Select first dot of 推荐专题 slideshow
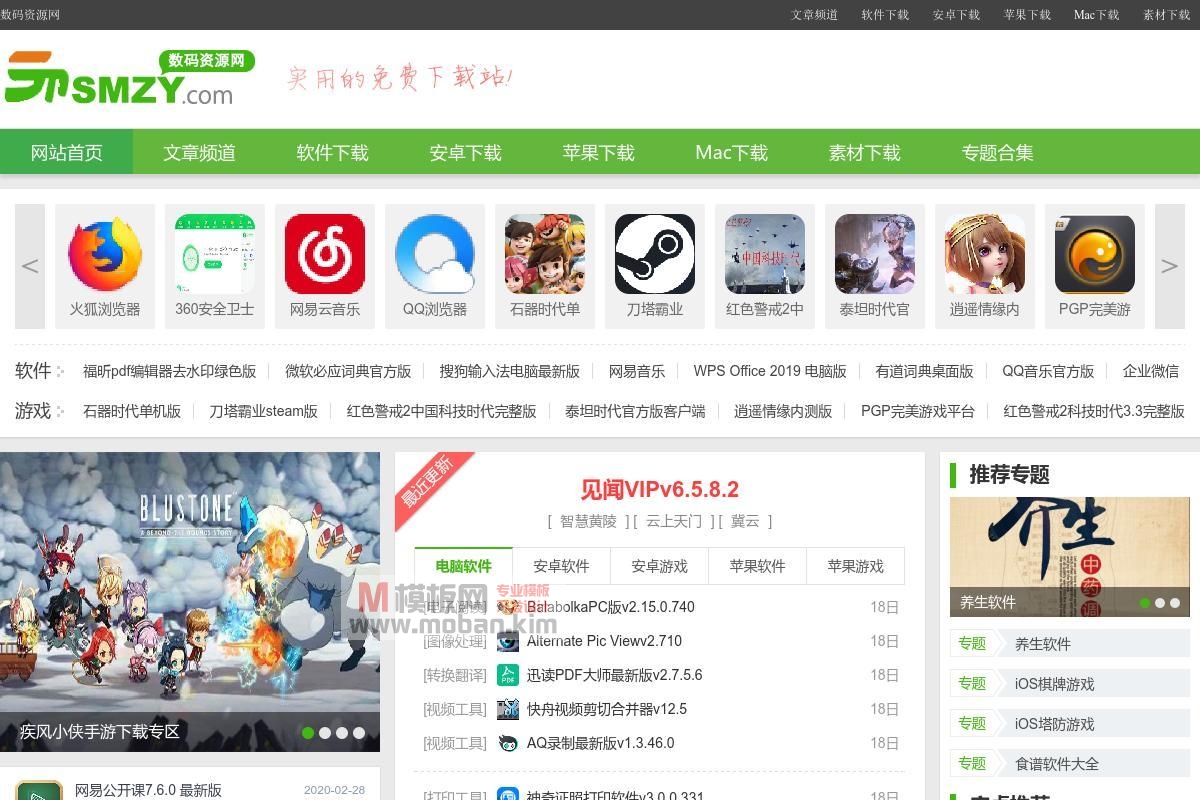The height and width of the screenshot is (800, 1200). tap(1145, 603)
